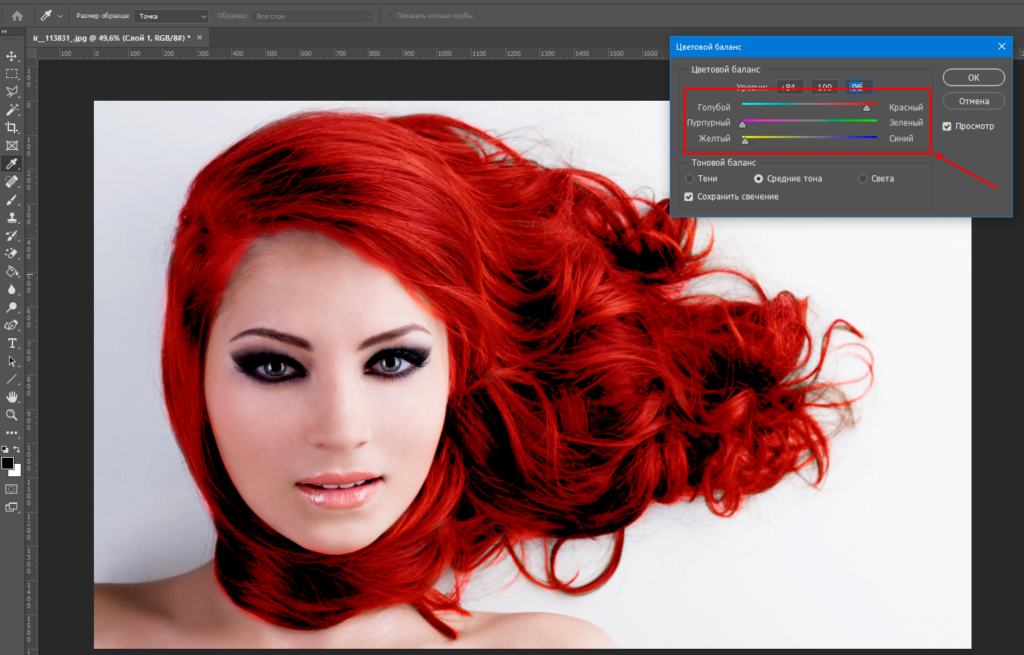1024x655 pixels.
Task: Switch to the ir__113831_.jpg document tab
Action: [x=112, y=38]
